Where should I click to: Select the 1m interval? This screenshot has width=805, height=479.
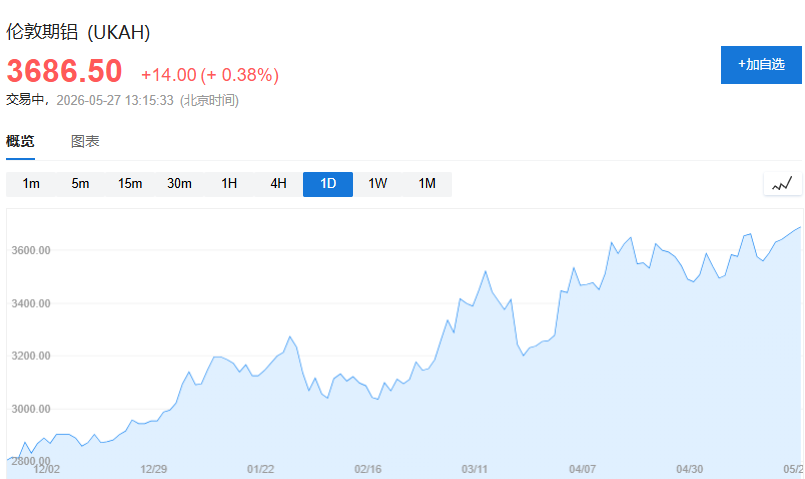31,184
